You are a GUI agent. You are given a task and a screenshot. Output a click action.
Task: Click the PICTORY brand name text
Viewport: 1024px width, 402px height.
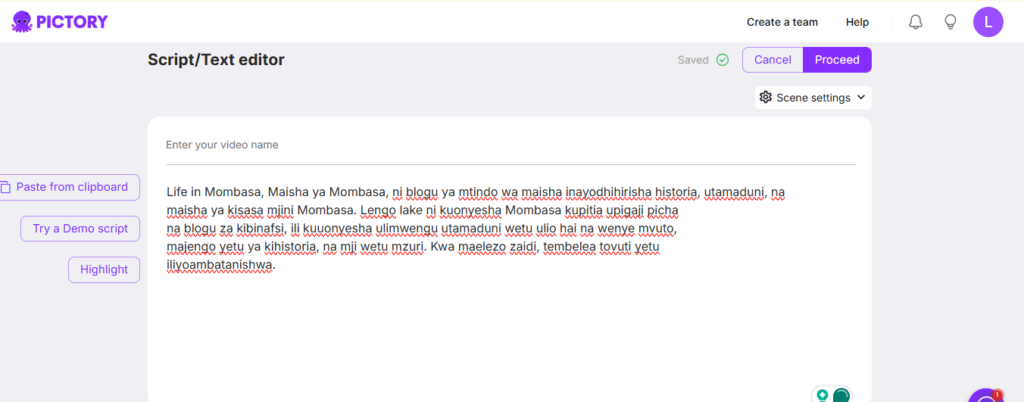pyautogui.click(x=72, y=22)
